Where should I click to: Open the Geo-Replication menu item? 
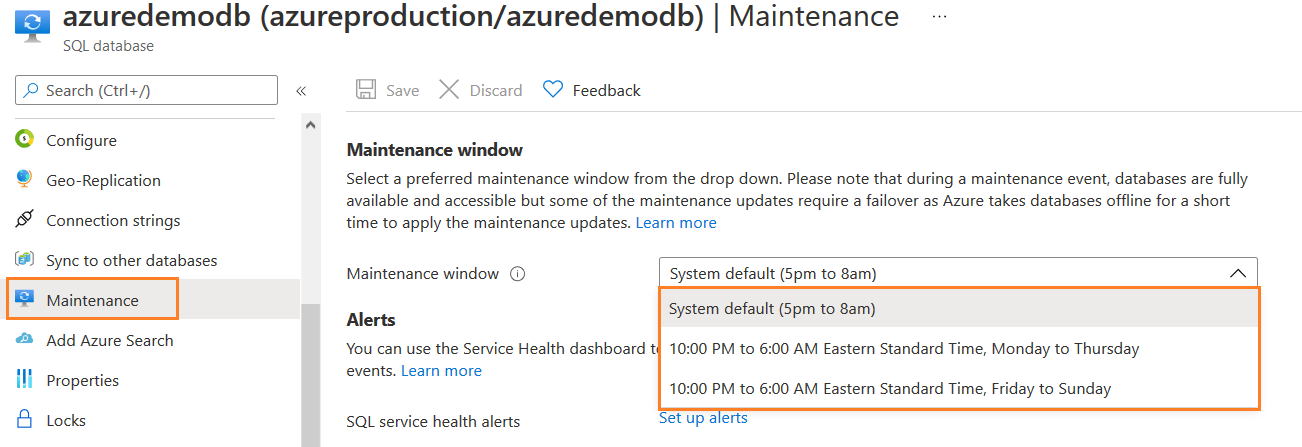coord(103,180)
